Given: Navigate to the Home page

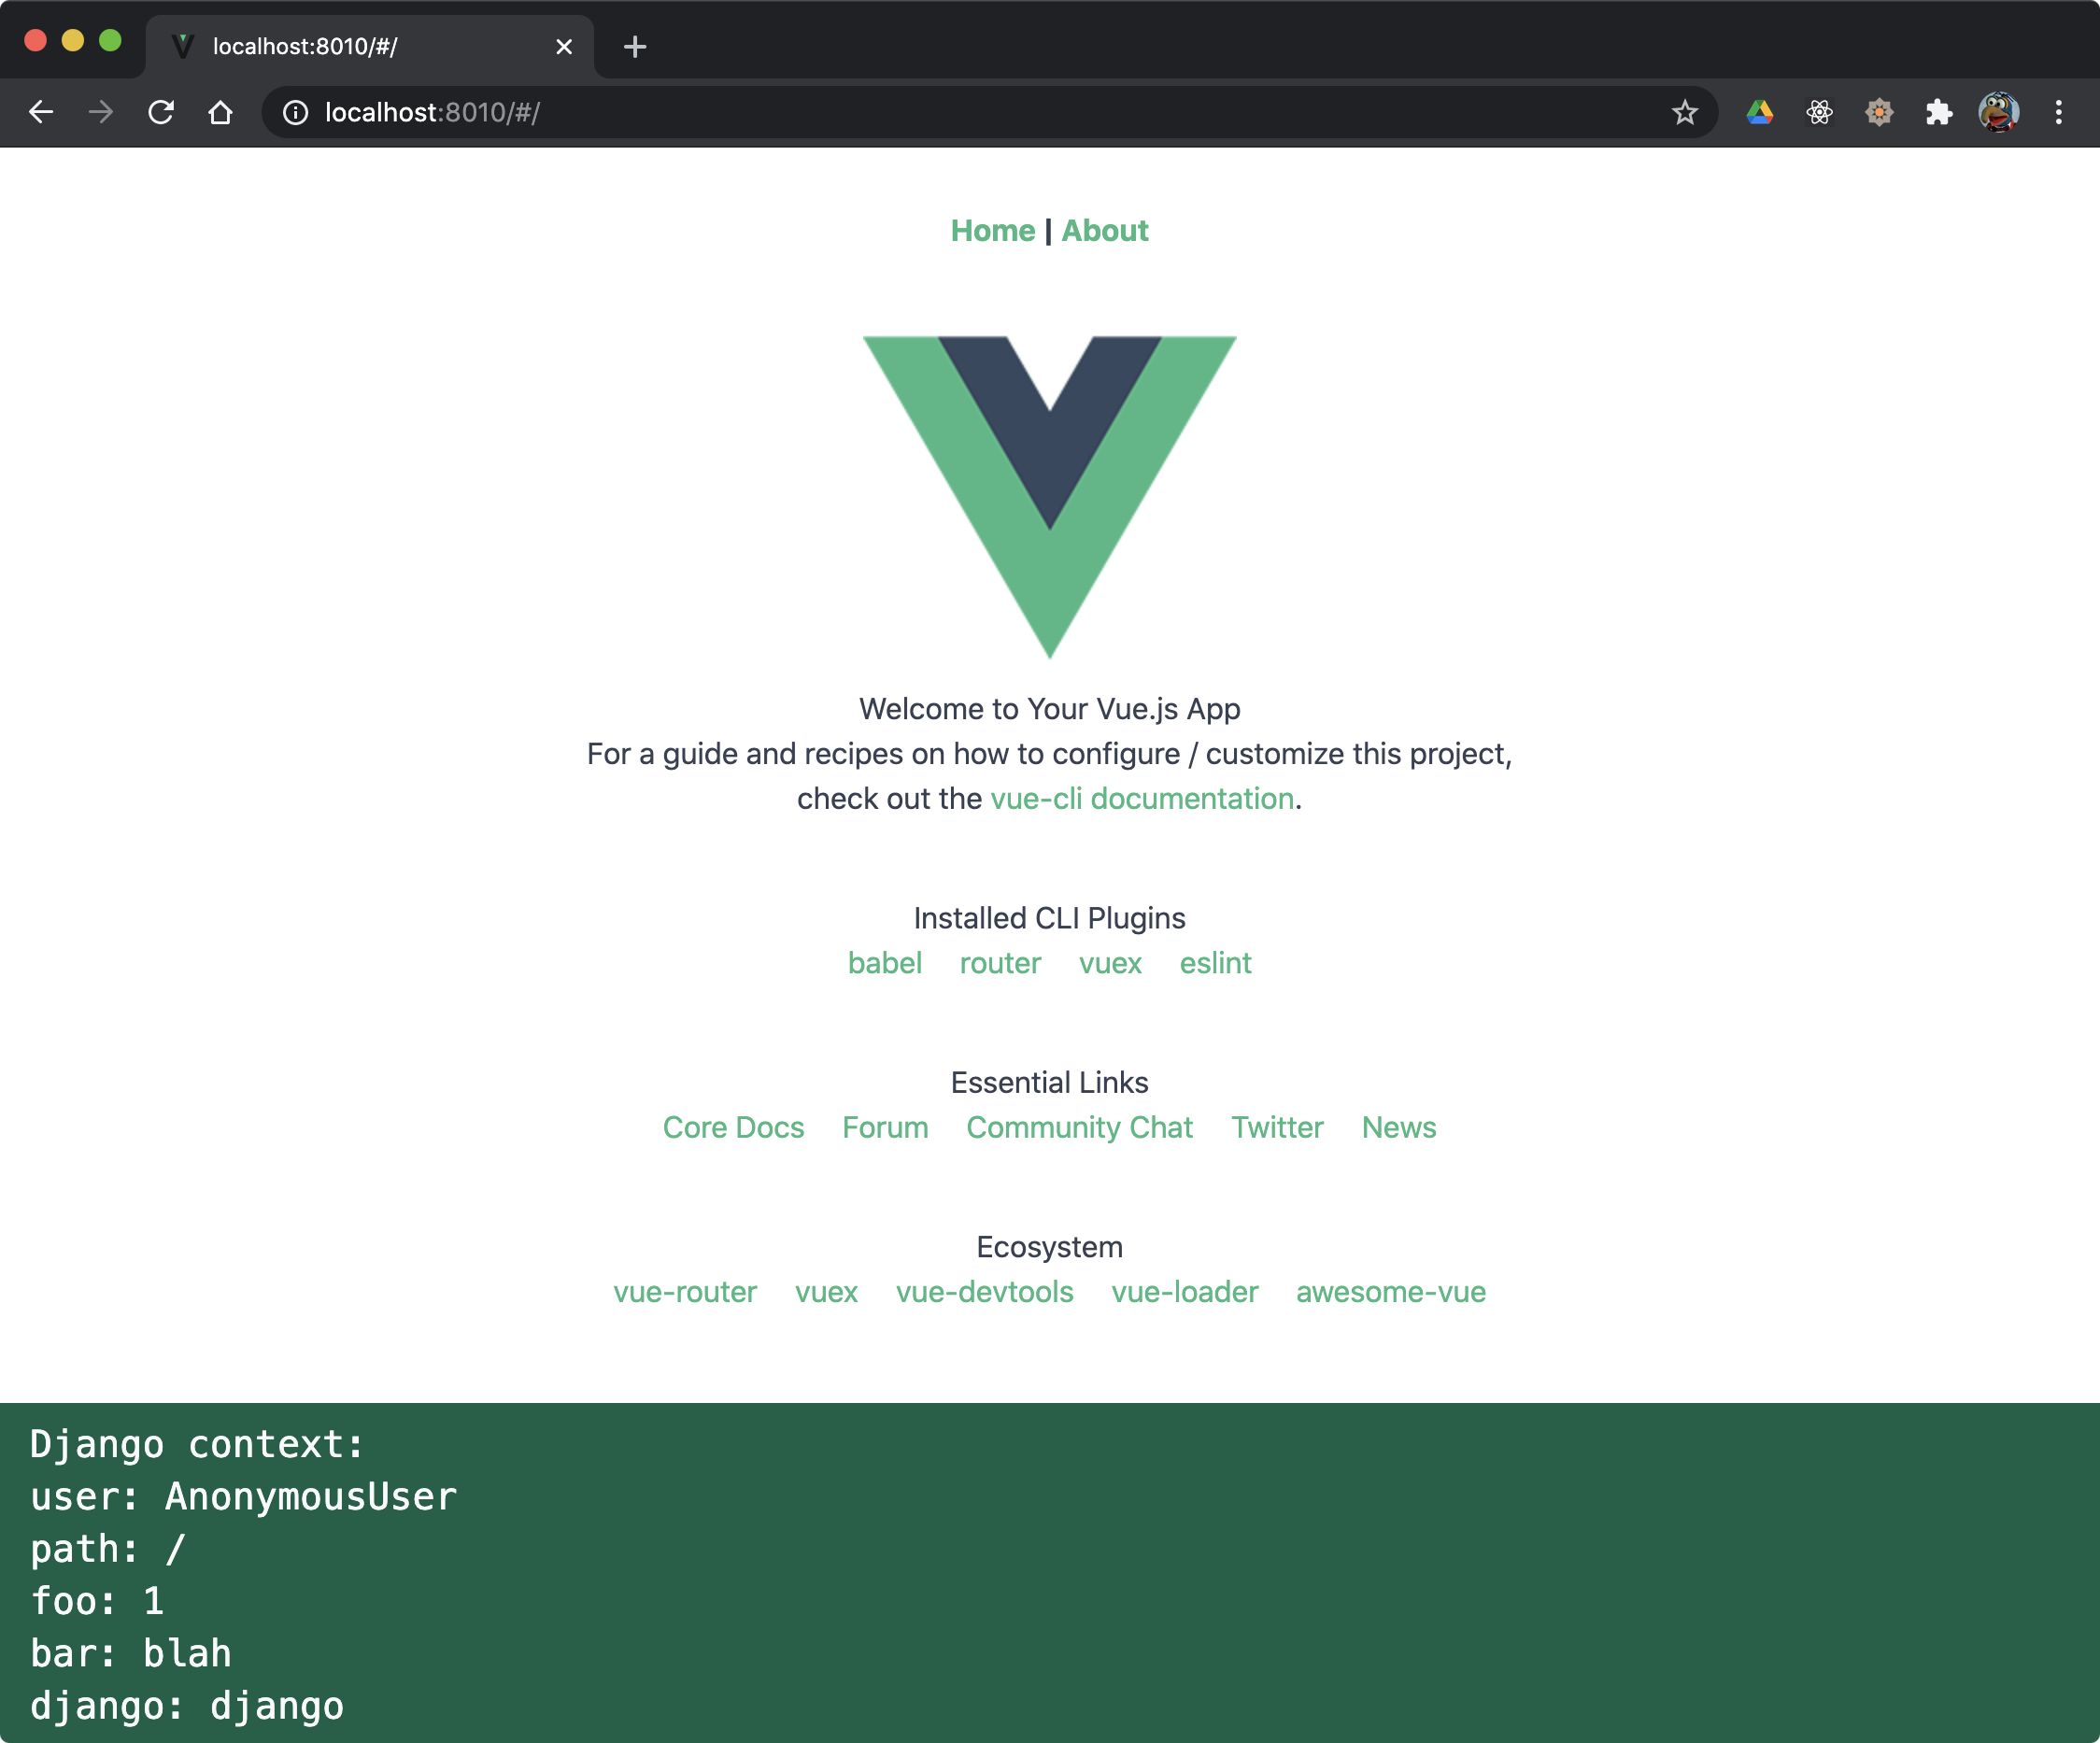Looking at the screenshot, I should click(991, 229).
